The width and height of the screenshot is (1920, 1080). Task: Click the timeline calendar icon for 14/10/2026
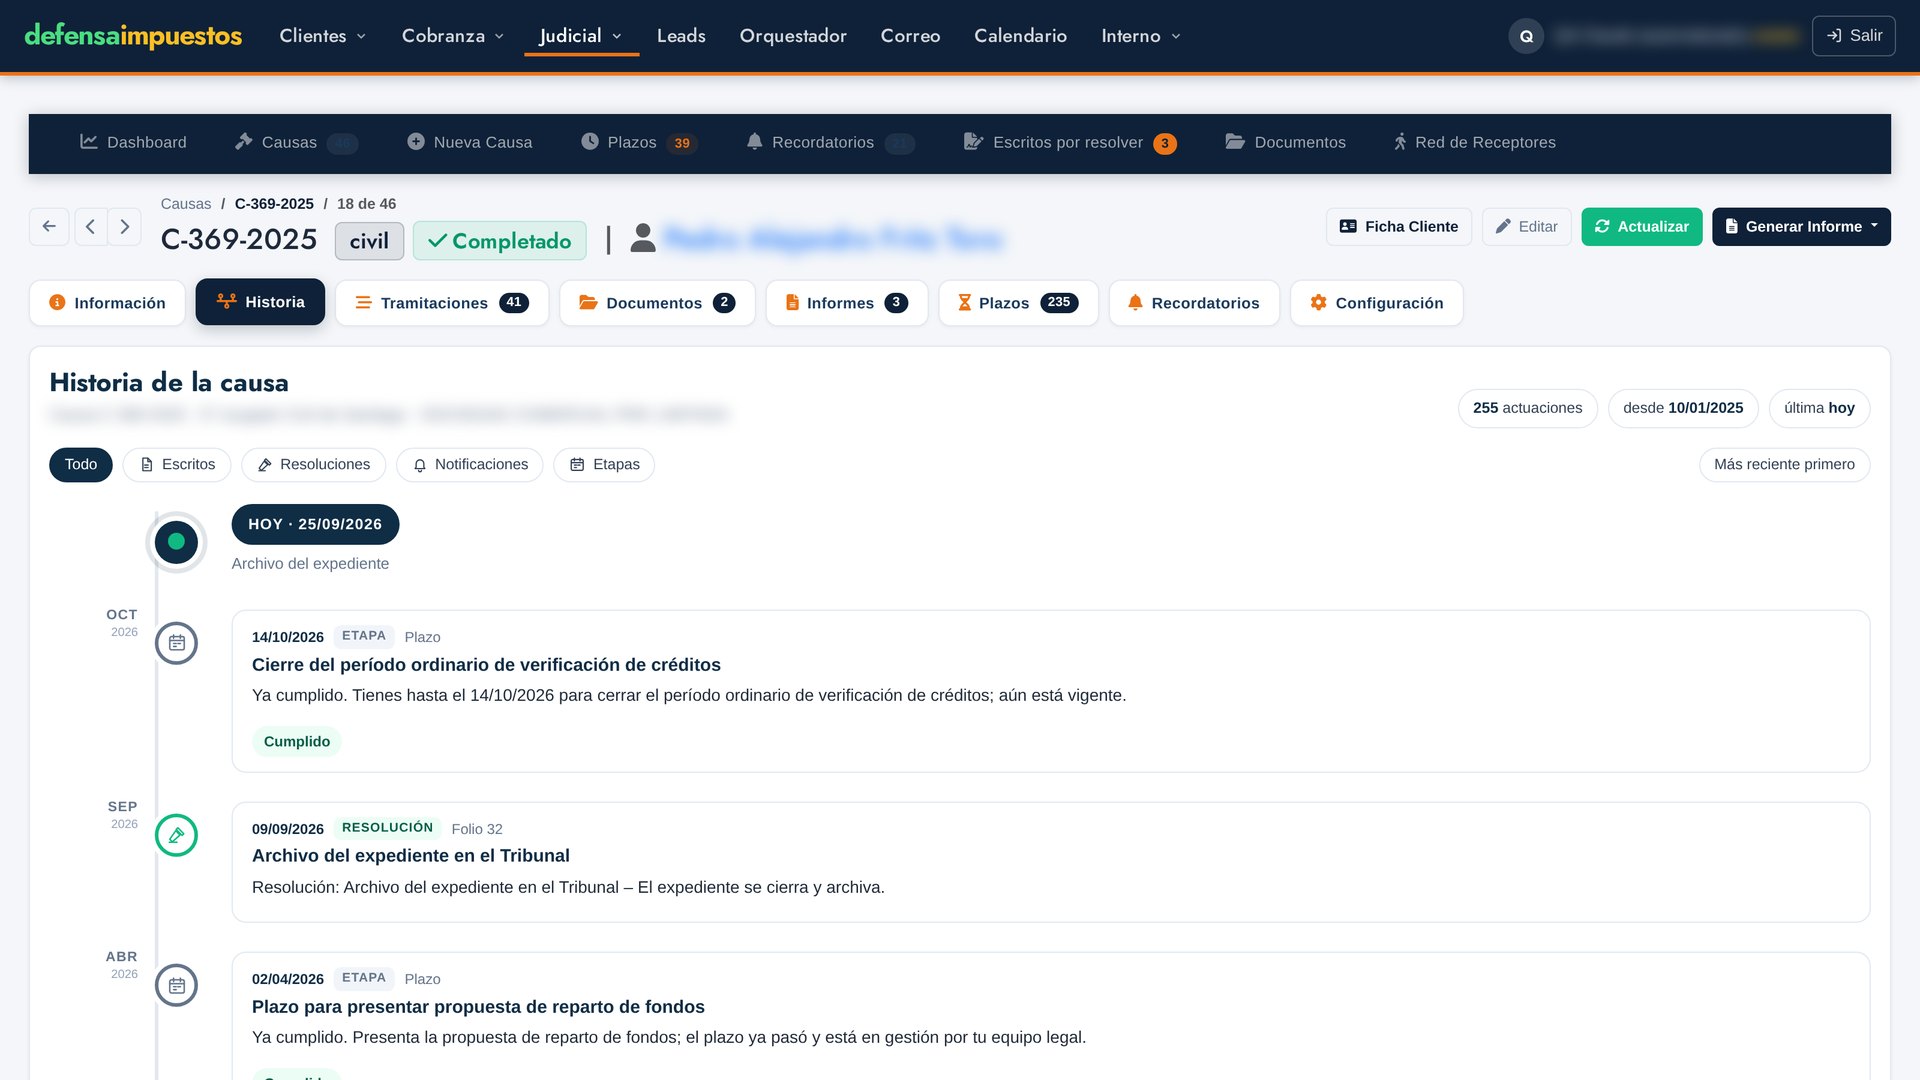coord(177,643)
